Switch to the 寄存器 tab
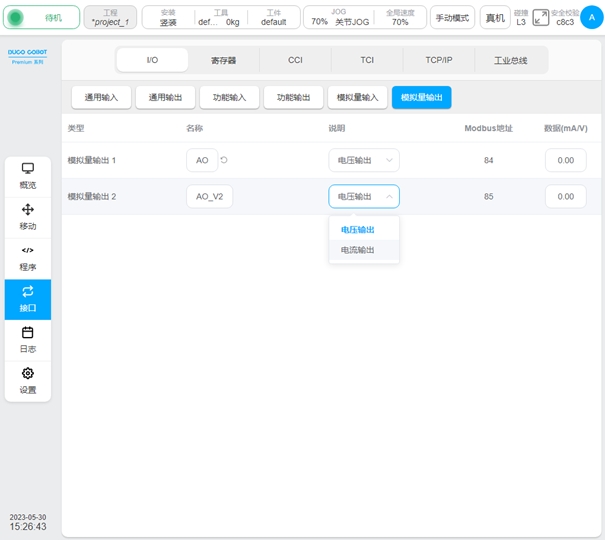The height and width of the screenshot is (540, 605). [224, 60]
